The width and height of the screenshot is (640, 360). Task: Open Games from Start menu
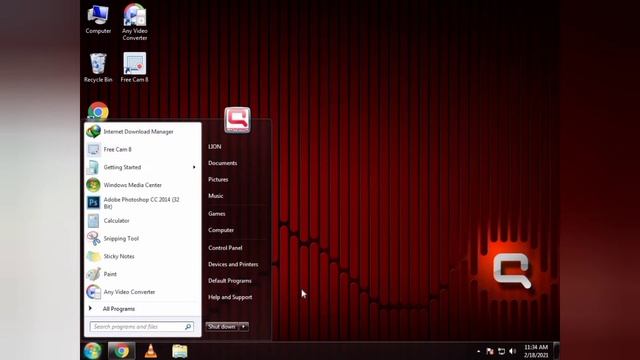tap(217, 213)
